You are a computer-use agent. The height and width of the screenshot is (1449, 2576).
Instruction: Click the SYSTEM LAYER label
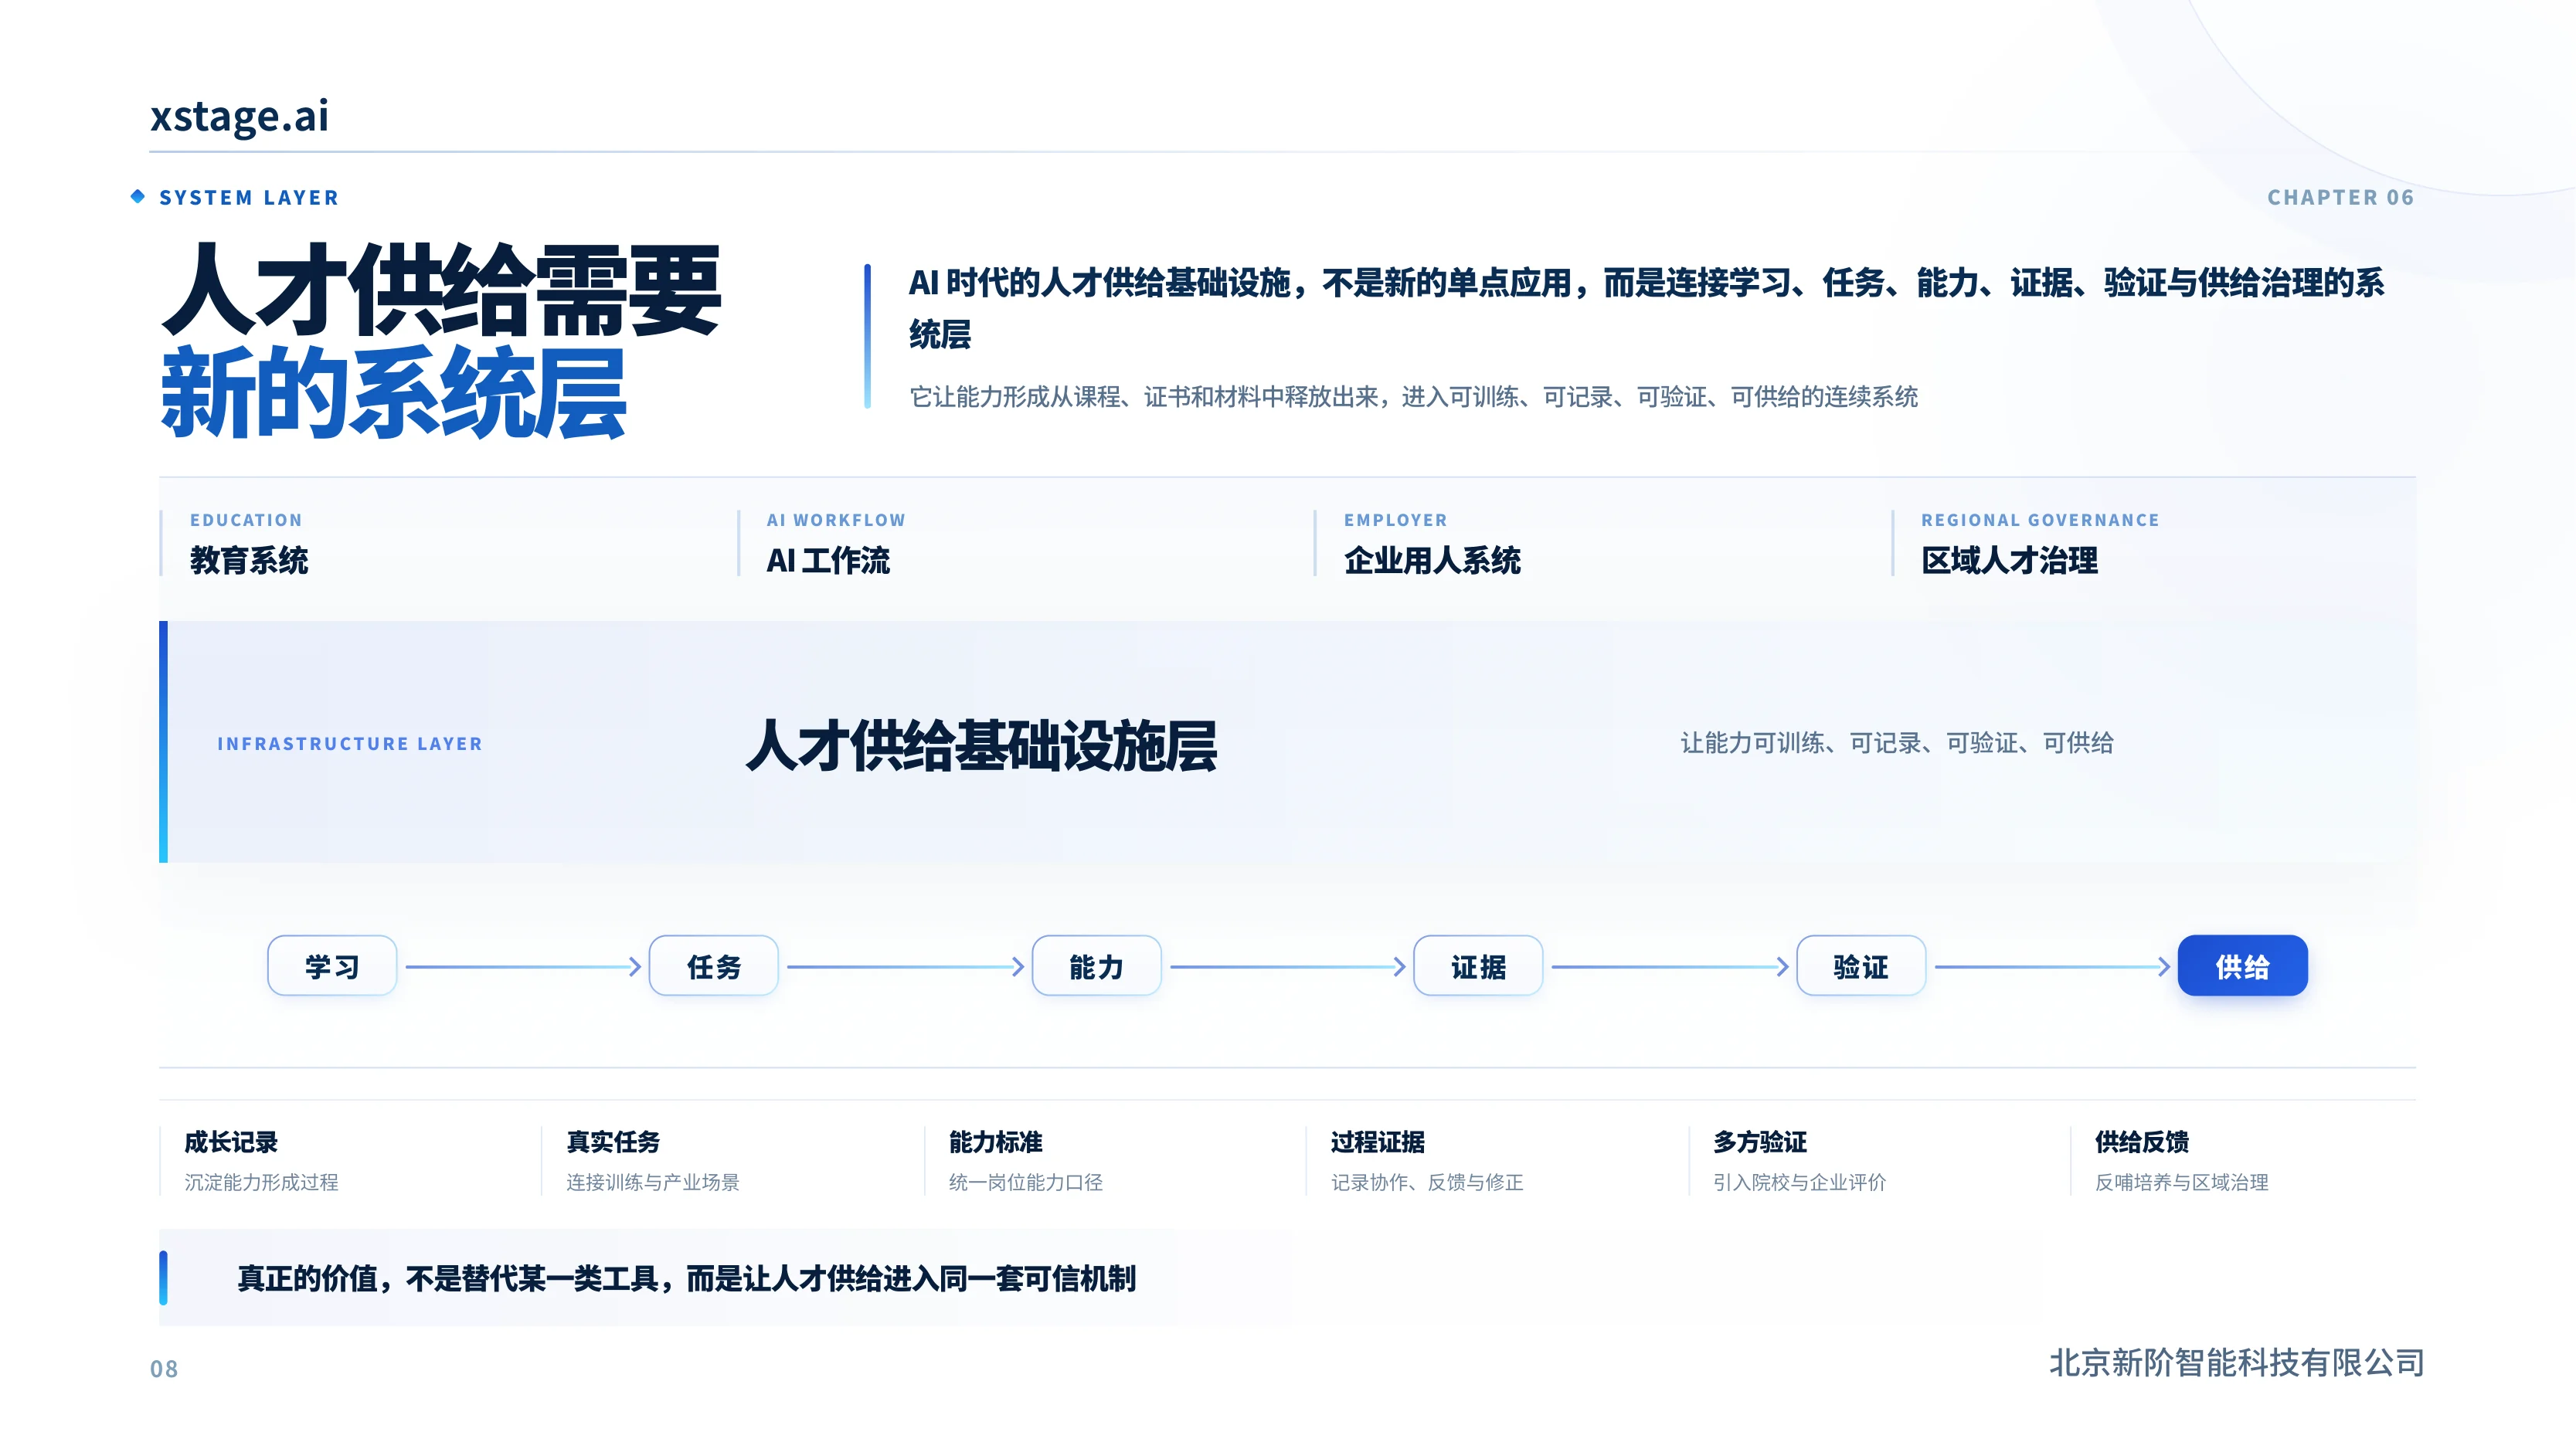point(249,198)
